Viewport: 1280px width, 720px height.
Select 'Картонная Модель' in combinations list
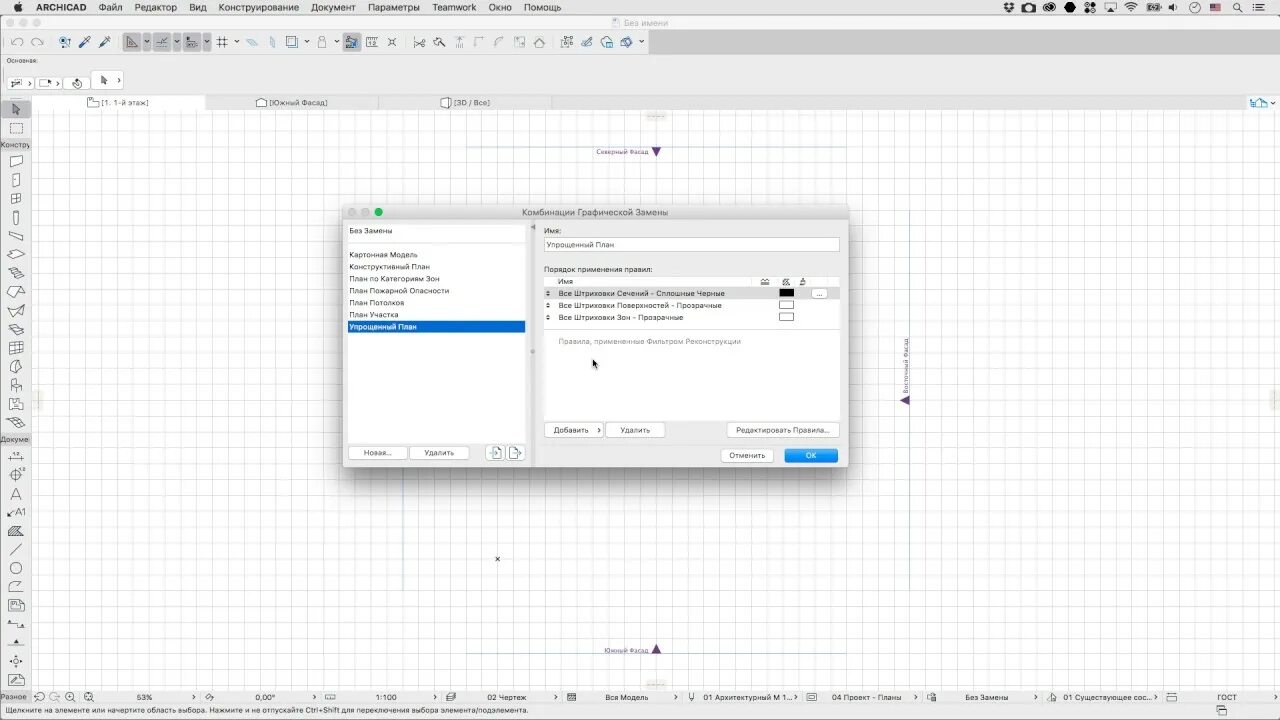[x=436, y=255]
